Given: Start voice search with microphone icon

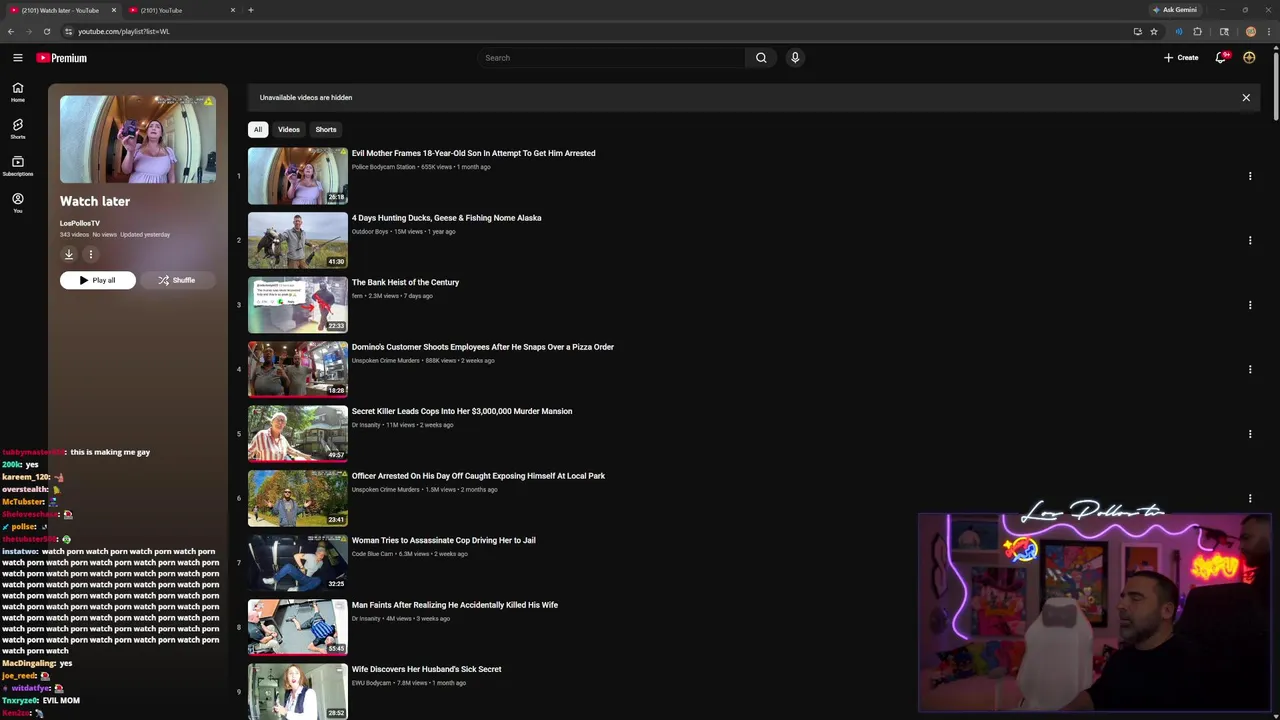Looking at the screenshot, I should pos(795,58).
